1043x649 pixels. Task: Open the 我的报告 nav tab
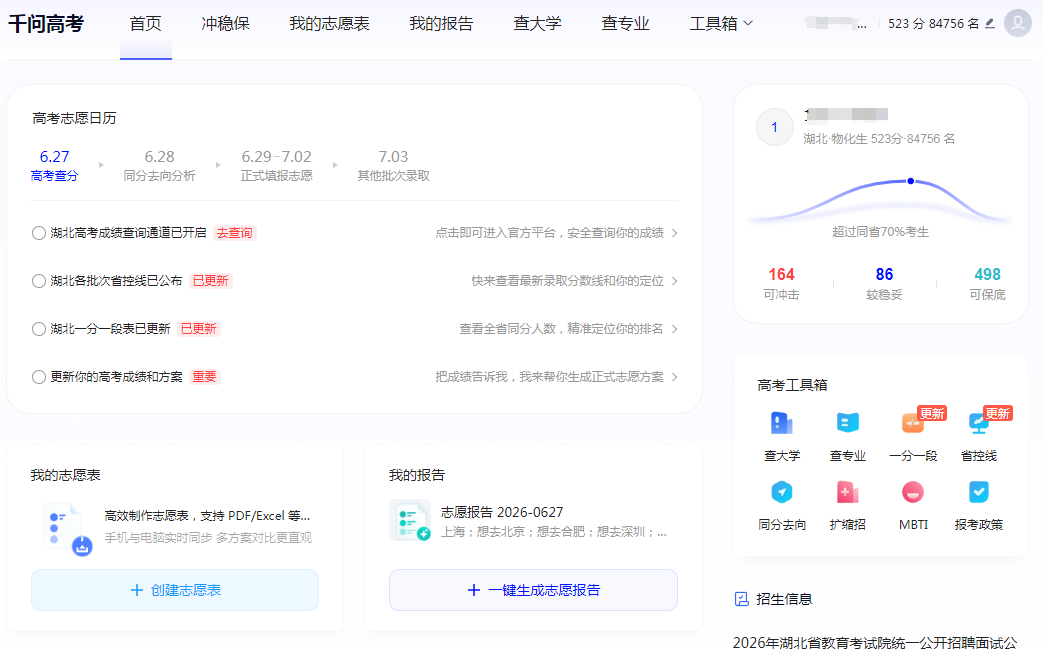click(441, 23)
